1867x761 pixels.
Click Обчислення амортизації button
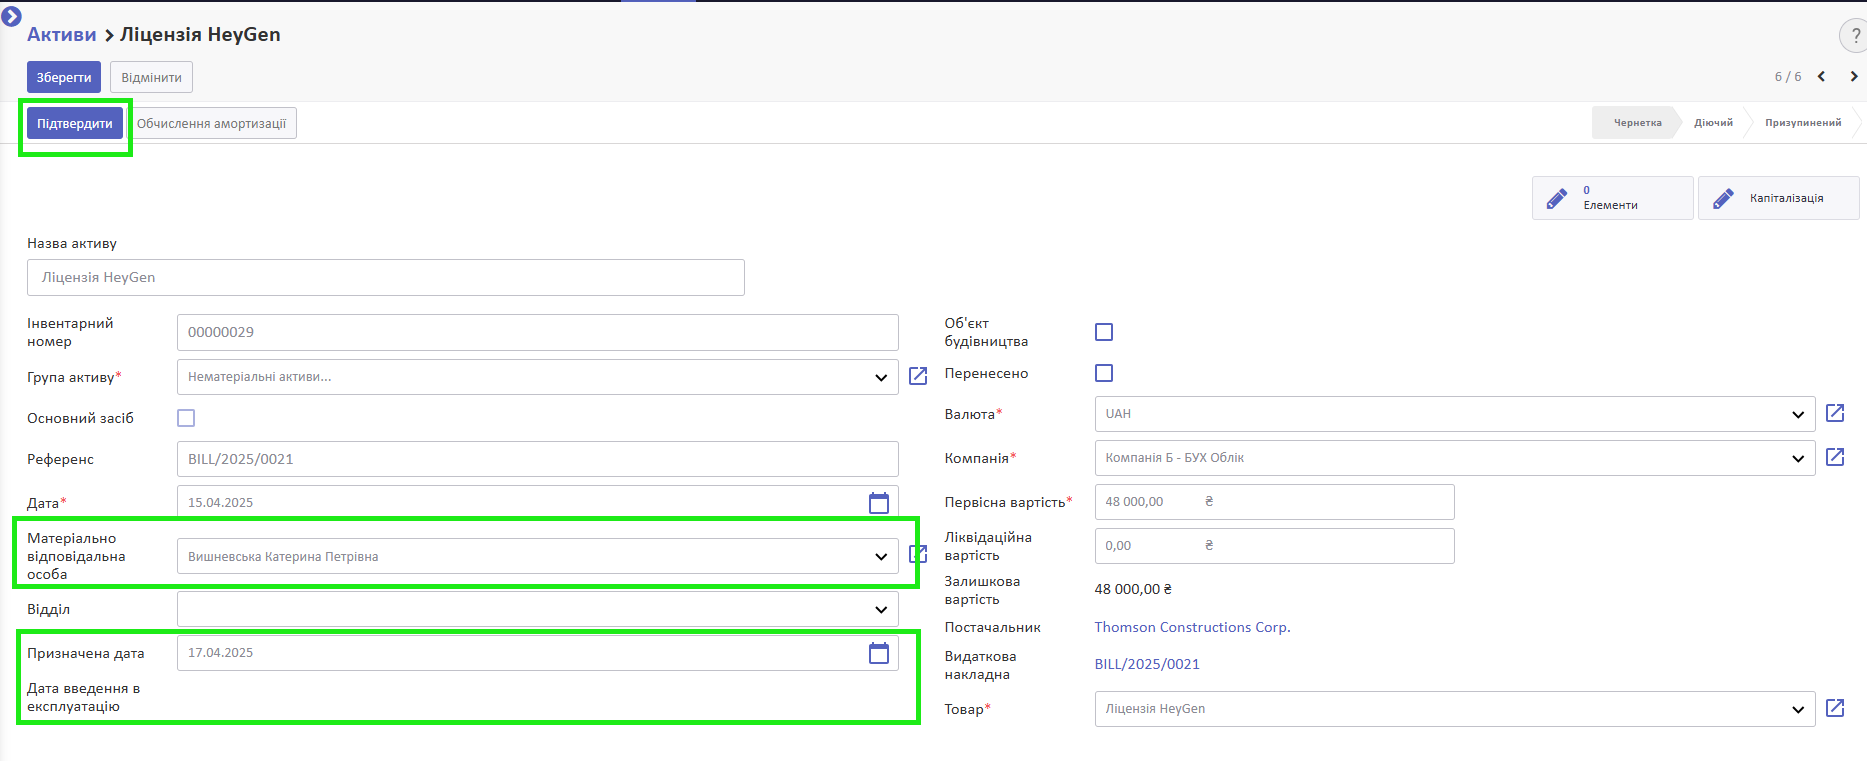coord(211,123)
